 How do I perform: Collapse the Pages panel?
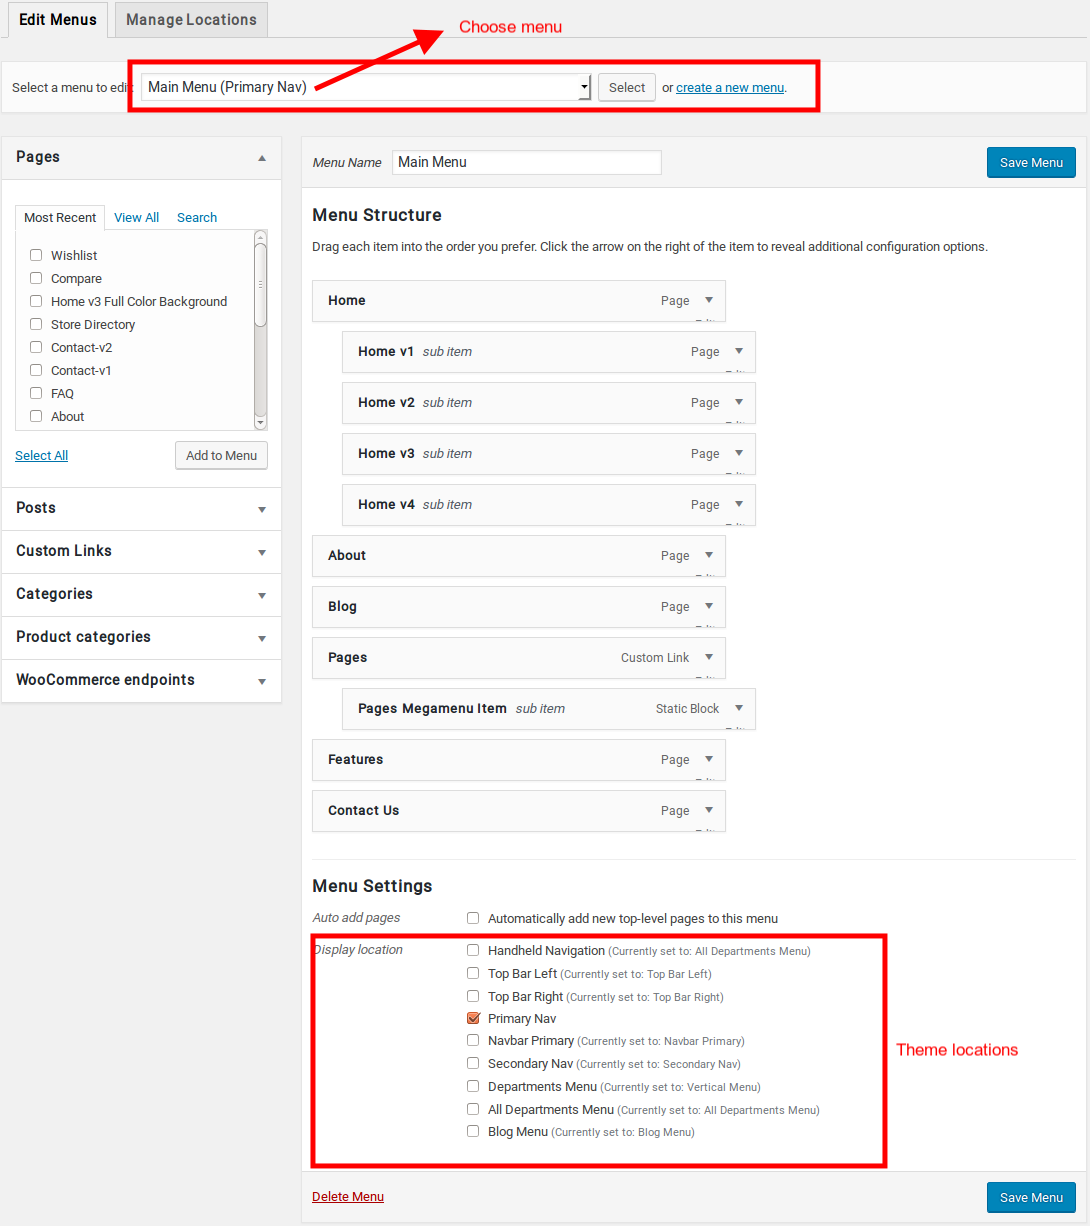point(262,158)
